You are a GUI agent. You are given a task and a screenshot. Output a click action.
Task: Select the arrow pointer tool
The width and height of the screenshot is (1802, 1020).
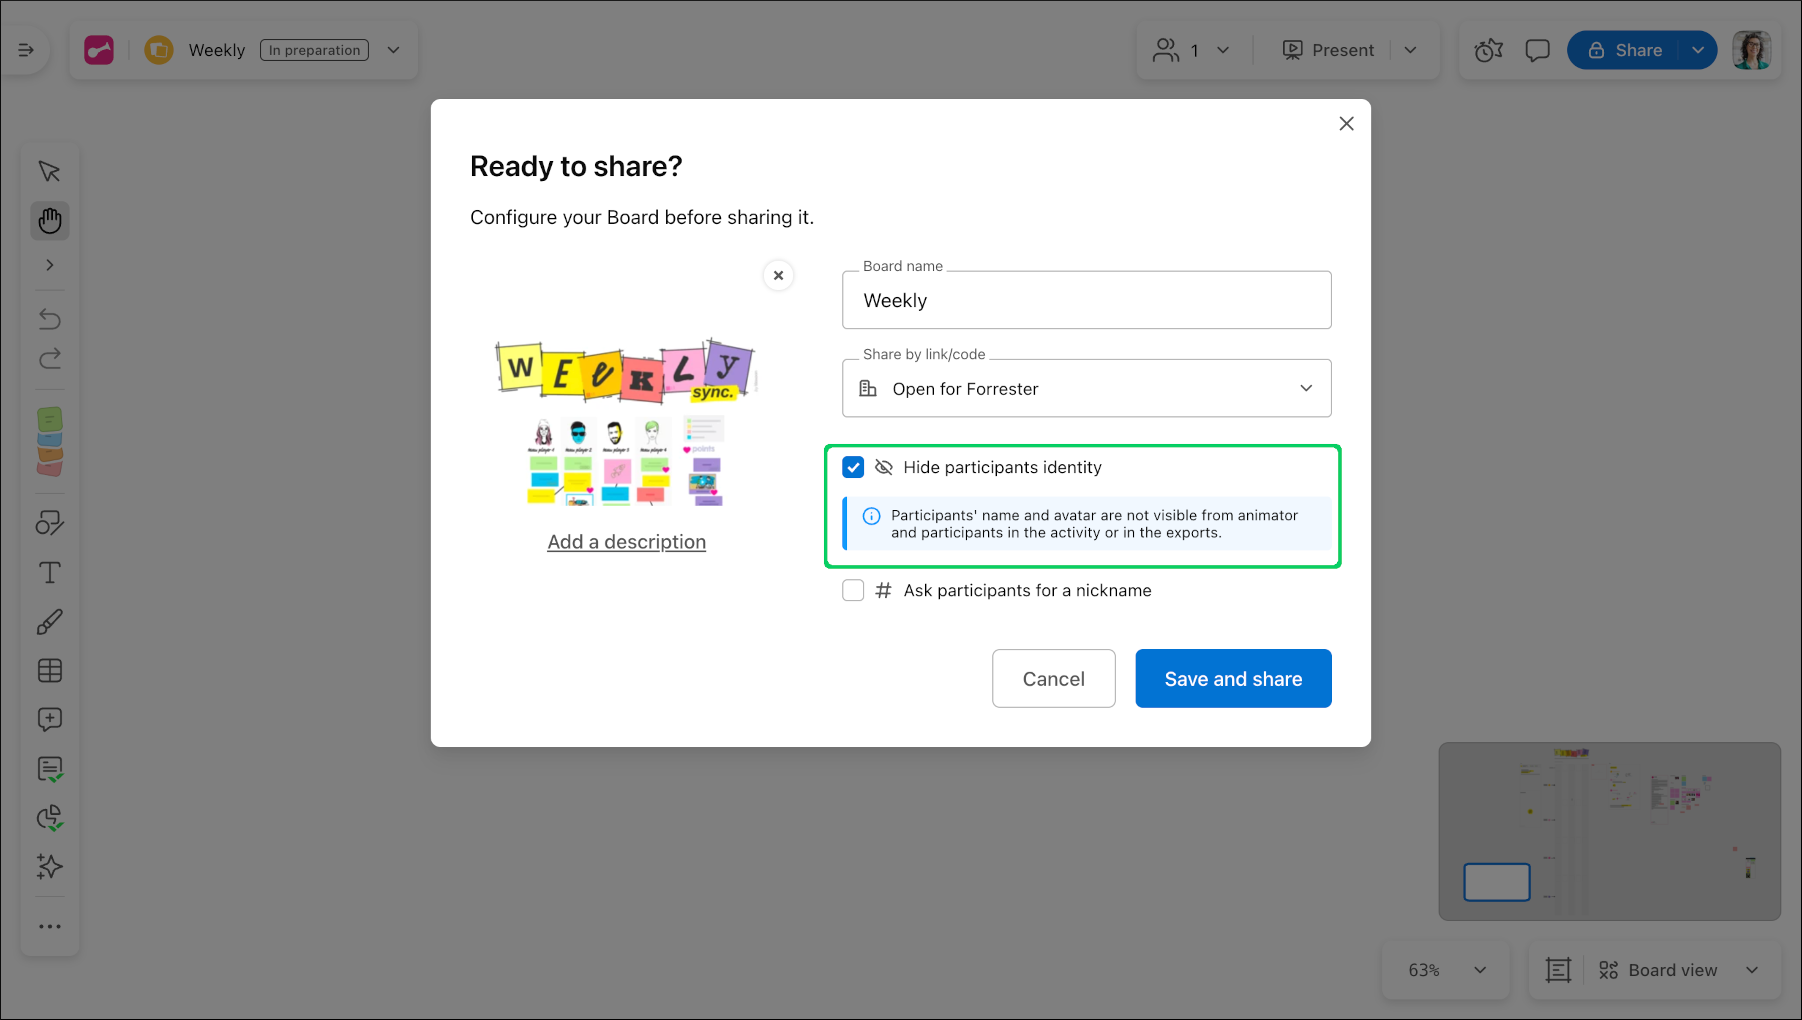[50, 172]
